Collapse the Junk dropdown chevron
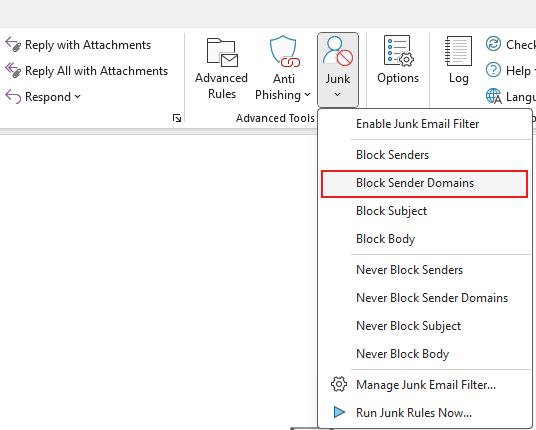This screenshot has height=430, width=536. [338, 94]
